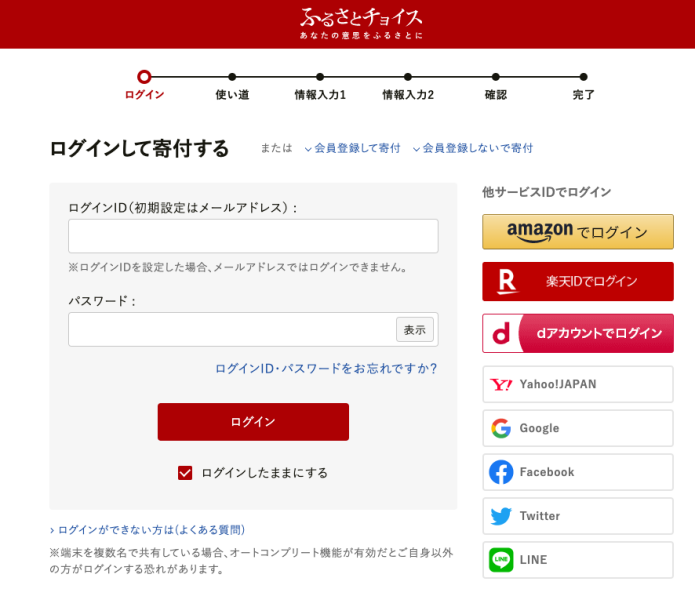
Task: Click the Facebook logo icon
Action: [x=501, y=472]
